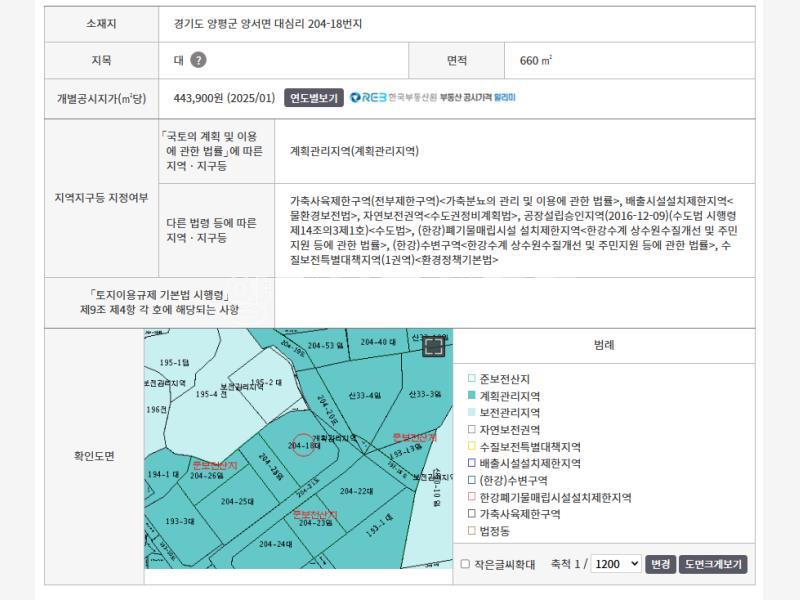Click the land price 443,900원 (2025/01)
The image size is (800, 600).
pyautogui.click(x=224, y=98)
